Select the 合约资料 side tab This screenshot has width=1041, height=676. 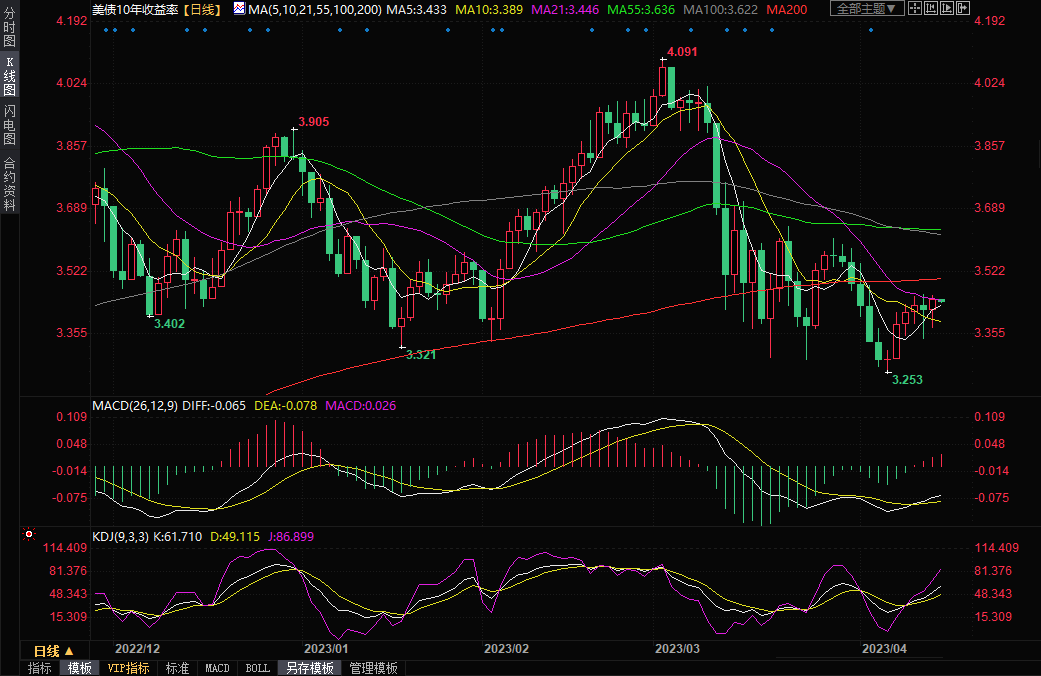(x=10, y=184)
